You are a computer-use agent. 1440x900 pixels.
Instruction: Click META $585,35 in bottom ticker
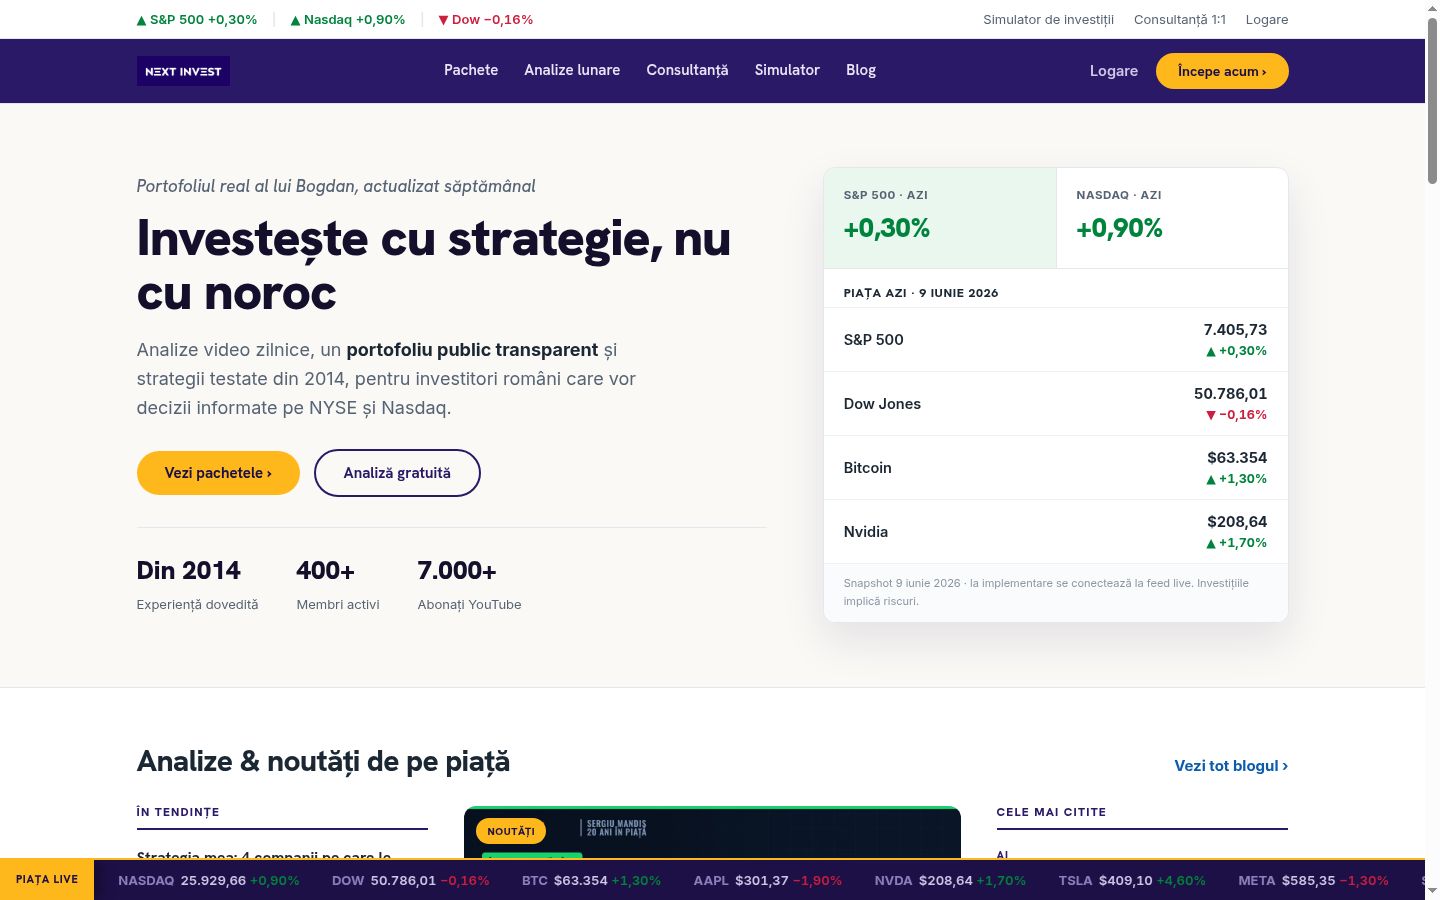pyautogui.click(x=1313, y=881)
